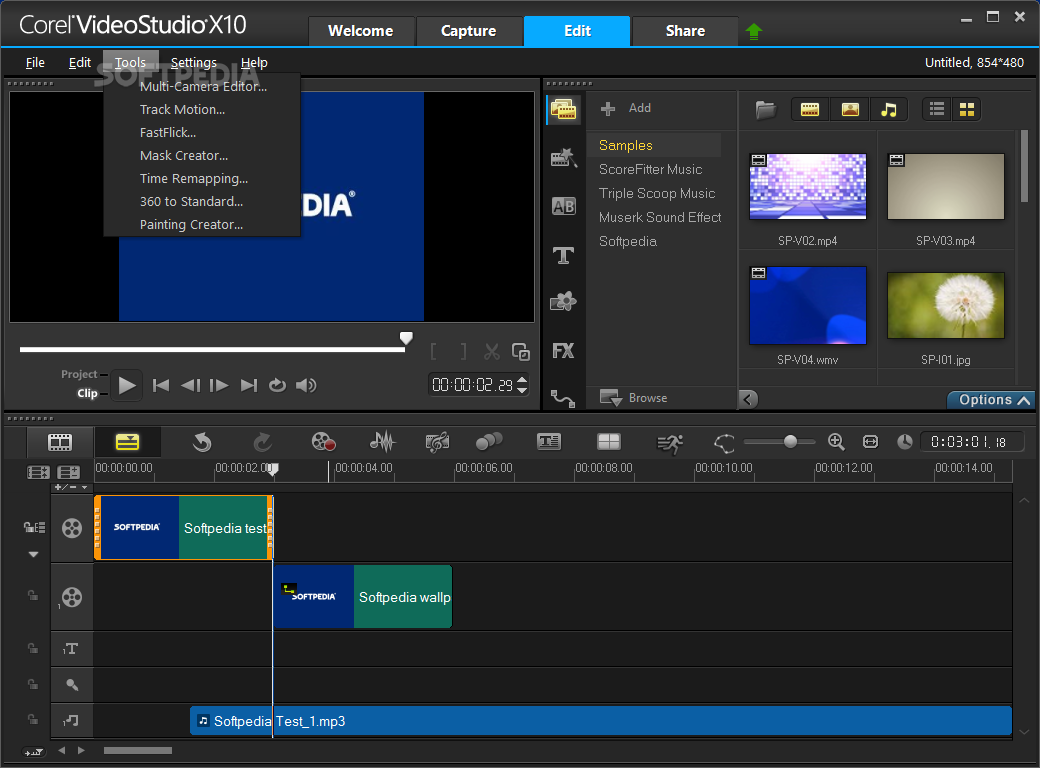Select the Triple Scoop Music folder

click(x=657, y=193)
